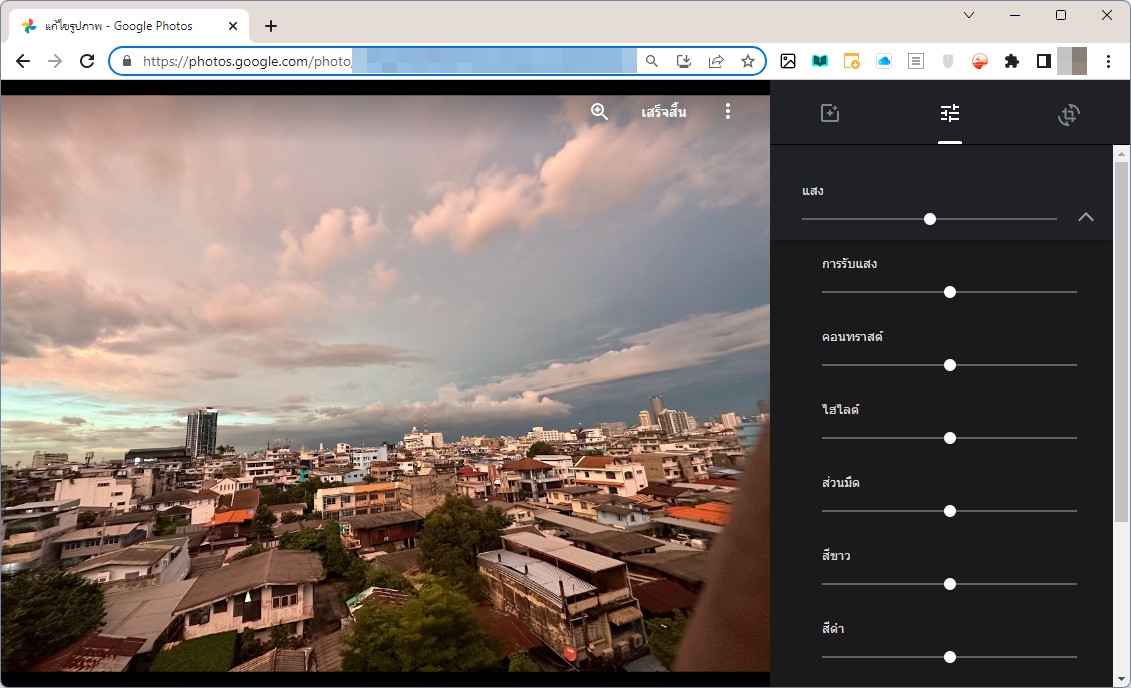Open a new browser tab
The image size is (1131, 688).
(271, 26)
